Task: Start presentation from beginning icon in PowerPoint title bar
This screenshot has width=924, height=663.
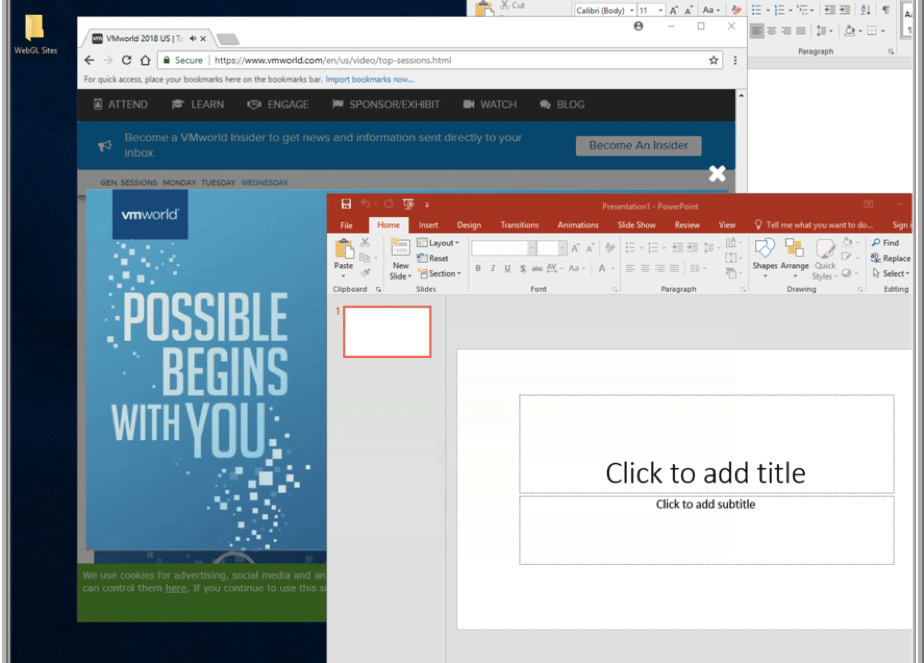Action: point(408,204)
